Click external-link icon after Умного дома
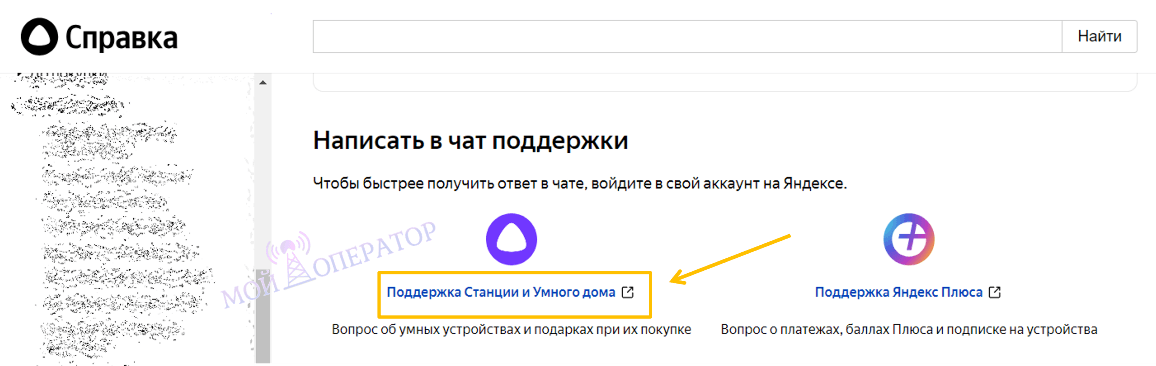 [x=627, y=292]
